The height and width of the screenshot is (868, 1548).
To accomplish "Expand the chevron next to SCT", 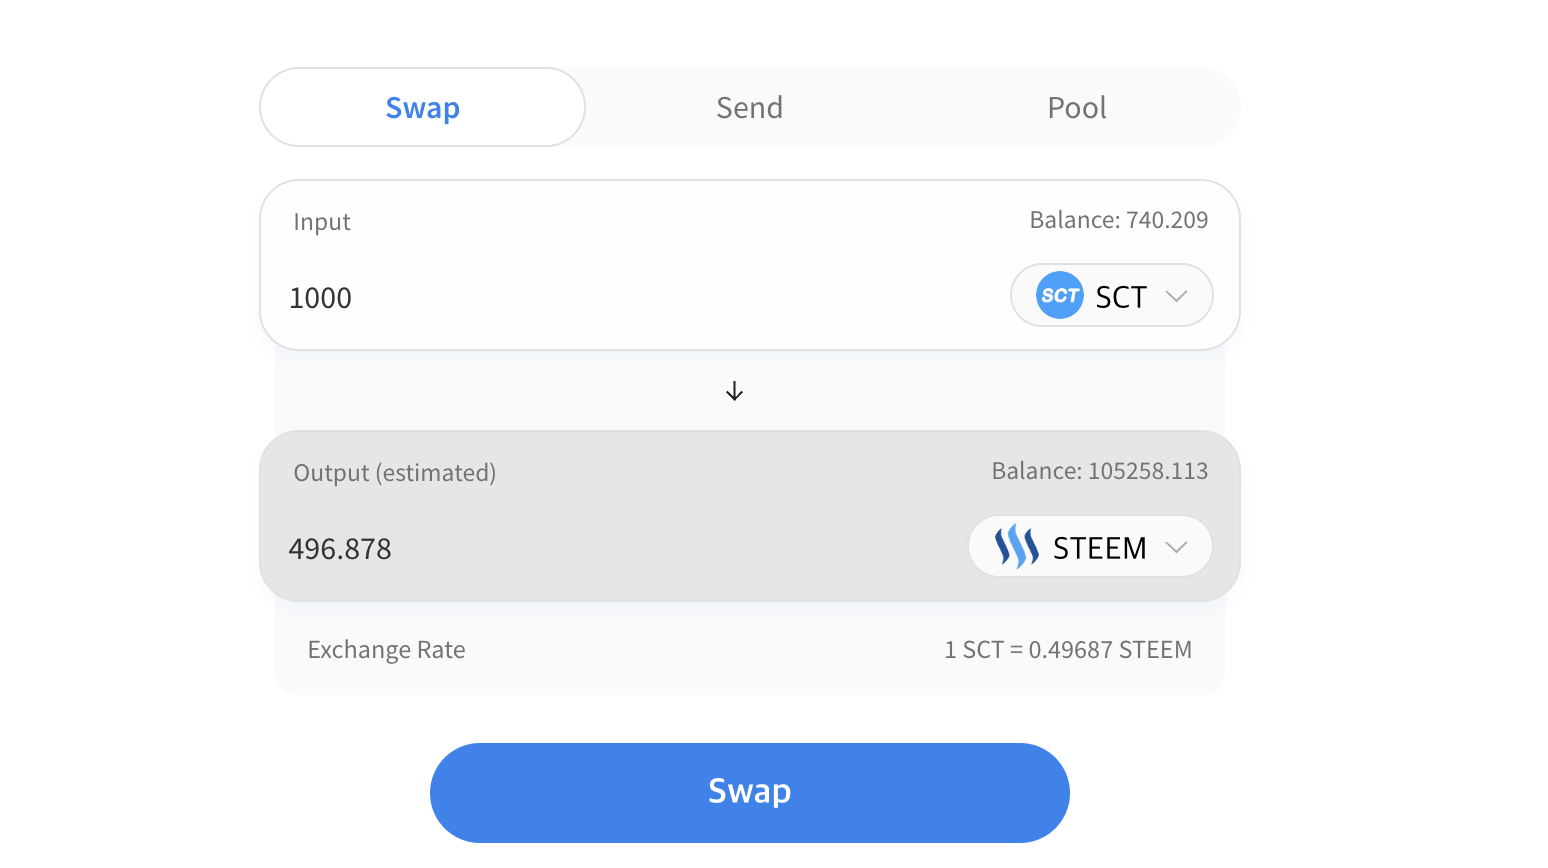I will 1176,296.
